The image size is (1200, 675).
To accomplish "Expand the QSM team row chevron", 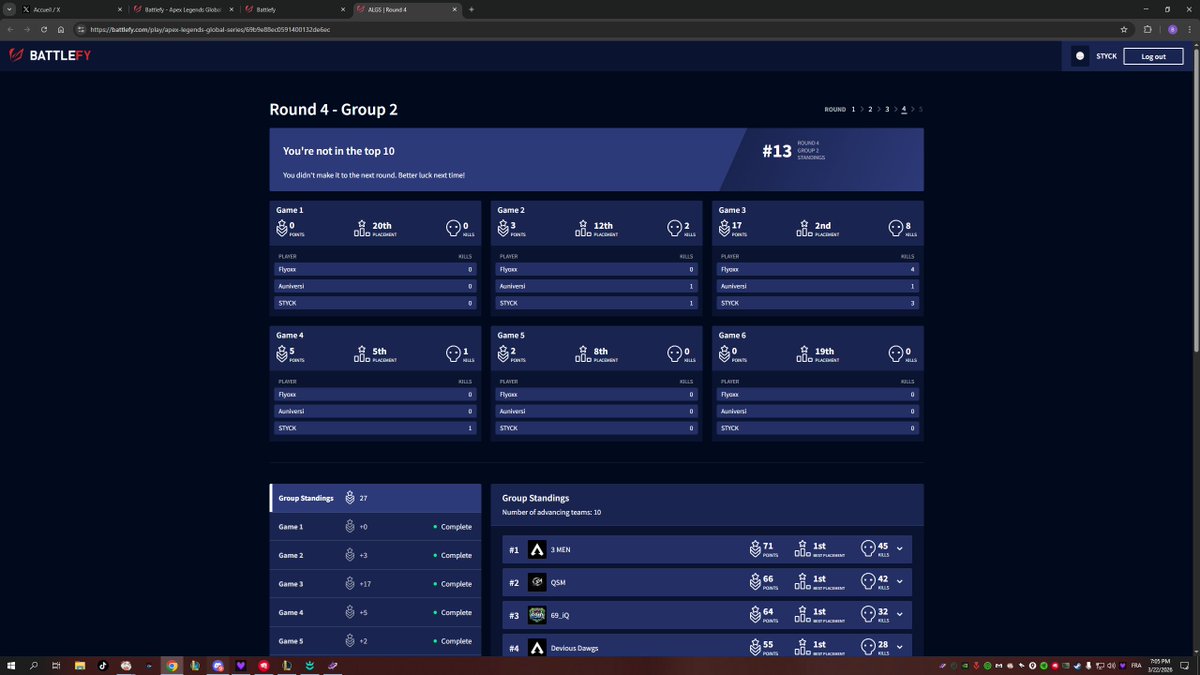I will pos(899,582).
